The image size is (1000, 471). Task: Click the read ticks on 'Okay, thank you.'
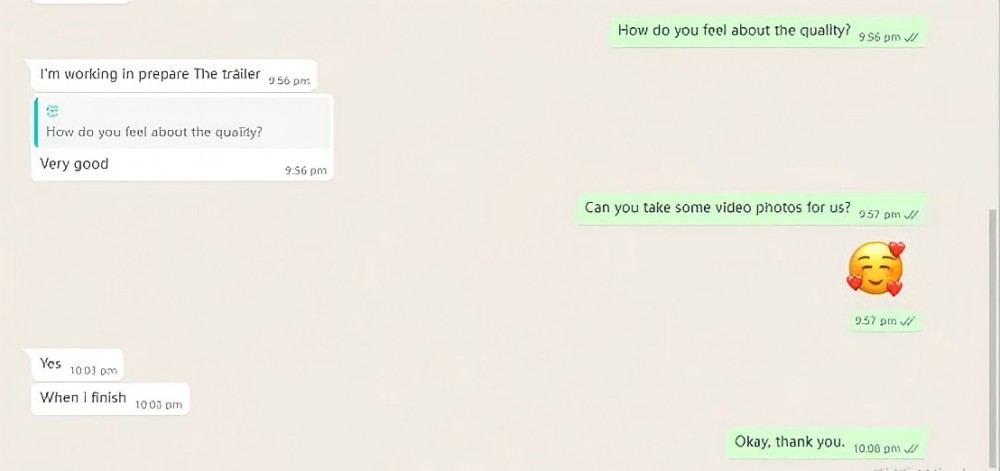[x=911, y=449]
